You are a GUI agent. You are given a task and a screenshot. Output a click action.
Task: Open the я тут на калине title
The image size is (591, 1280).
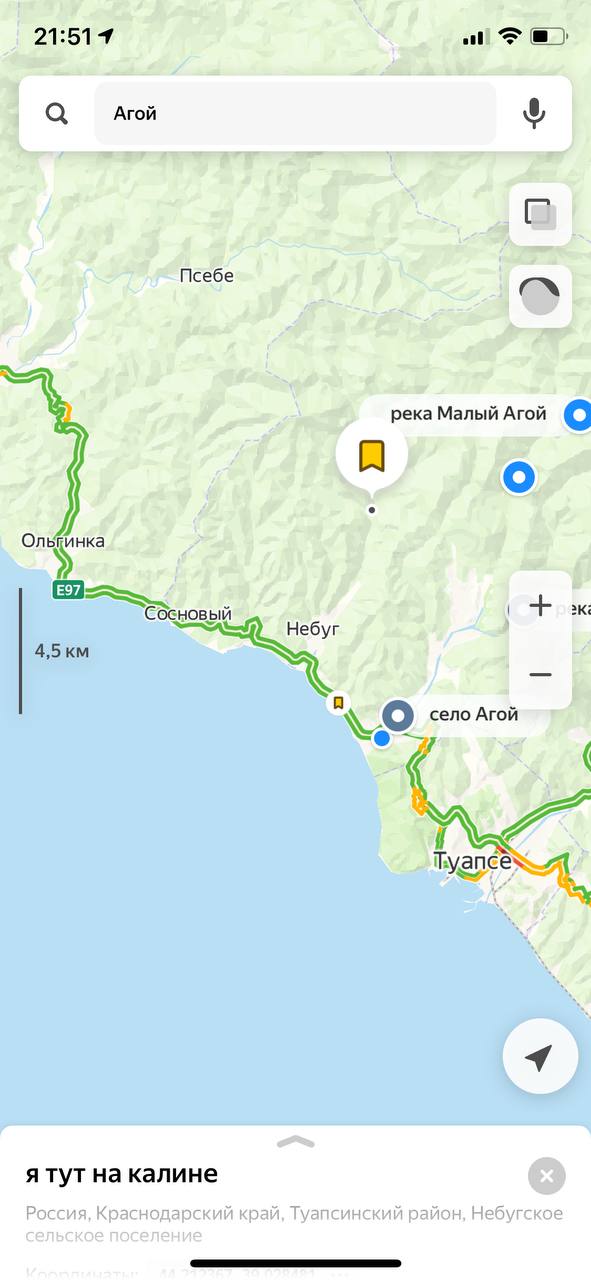[122, 1174]
